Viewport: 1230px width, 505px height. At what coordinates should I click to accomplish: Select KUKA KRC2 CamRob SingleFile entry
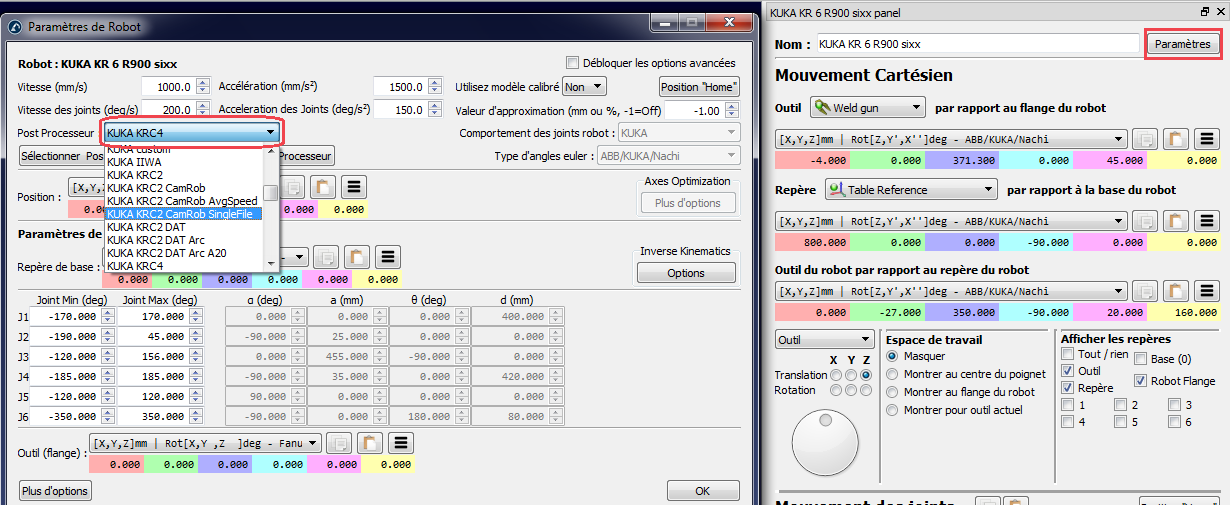click(x=182, y=213)
